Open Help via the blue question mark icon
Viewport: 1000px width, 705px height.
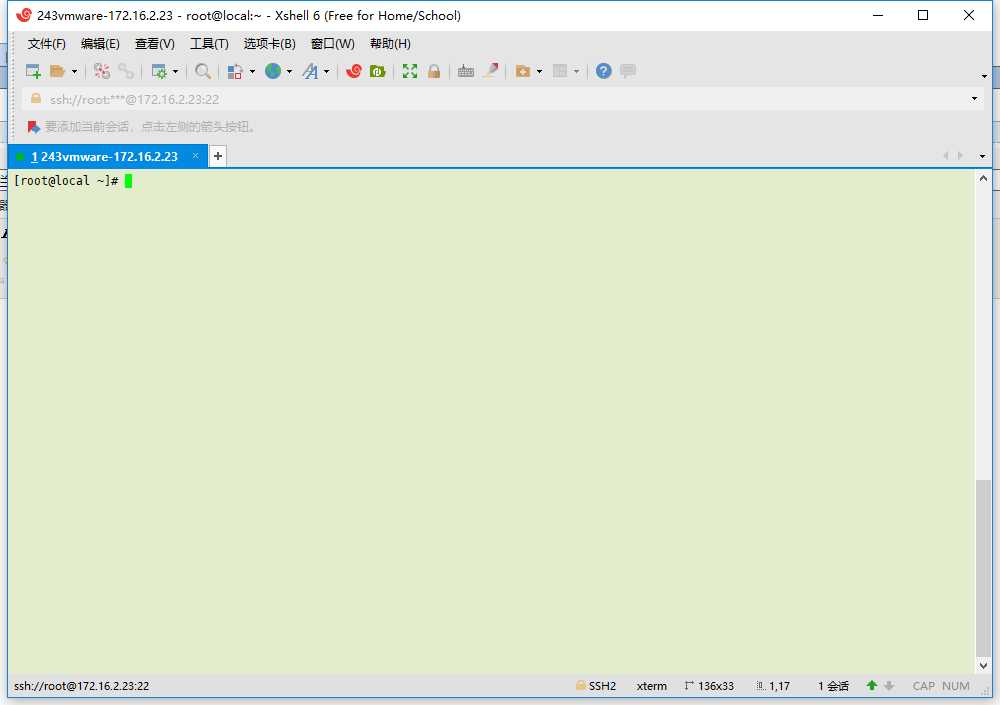(x=603, y=71)
